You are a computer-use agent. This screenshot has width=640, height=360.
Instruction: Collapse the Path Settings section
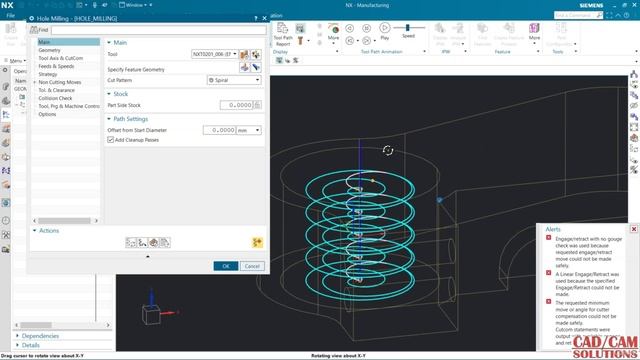109,119
